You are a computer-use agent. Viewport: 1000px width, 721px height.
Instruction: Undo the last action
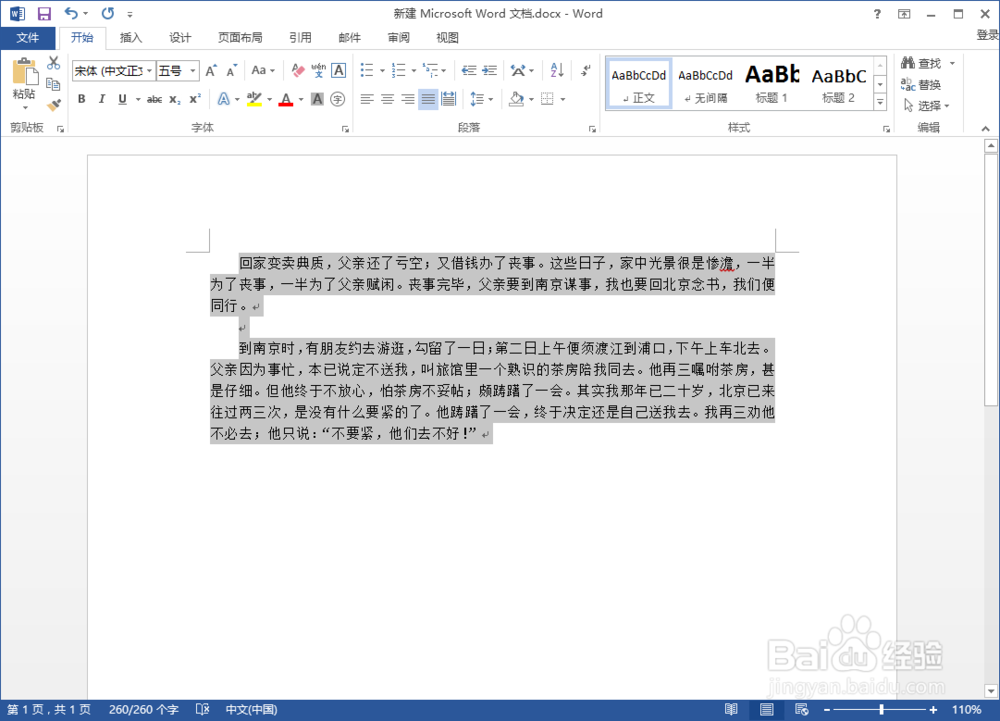pyautogui.click(x=71, y=13)
